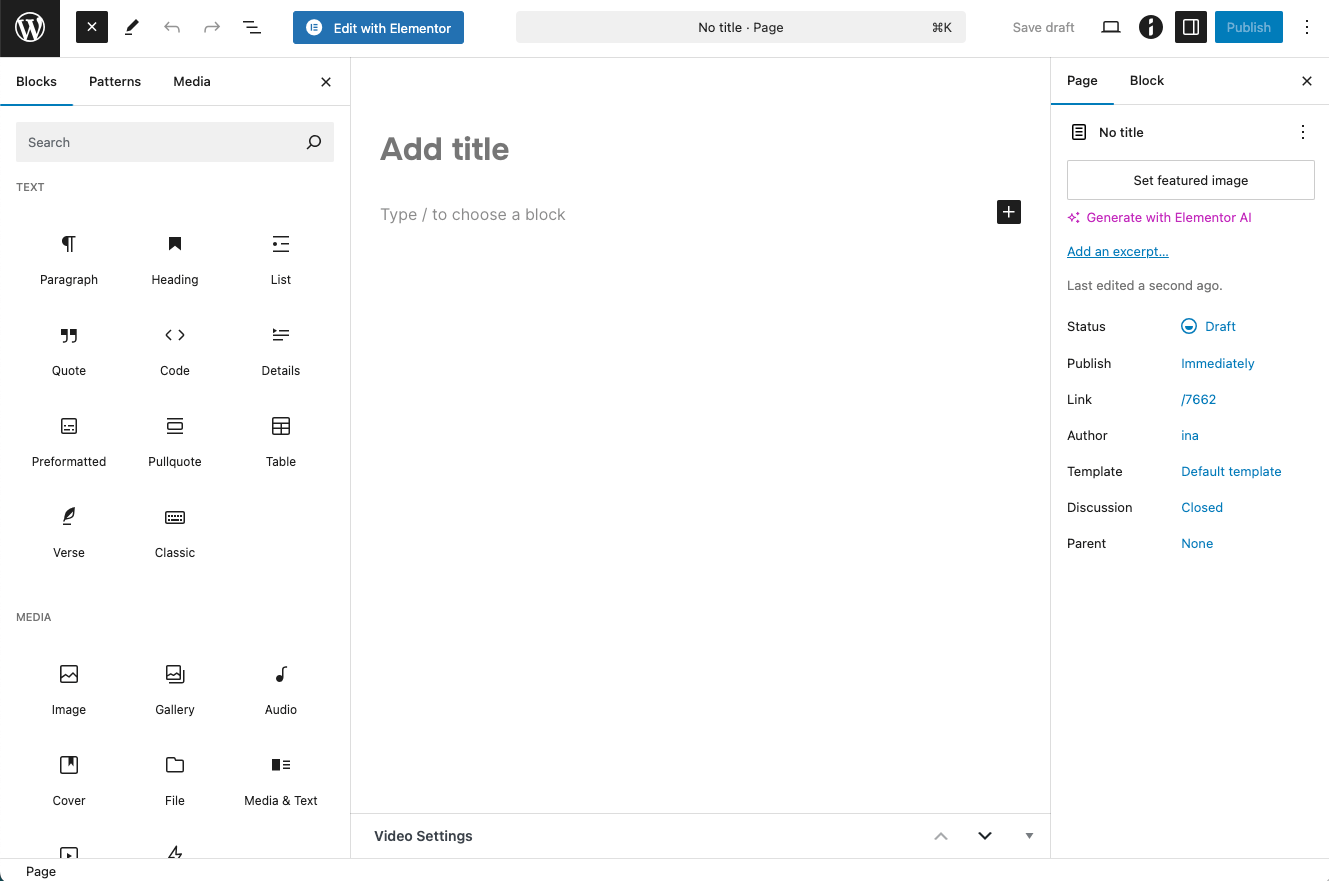Screen dimensions: 1329x881
Task: Toggle the block inserter closed
Action: 92,28
